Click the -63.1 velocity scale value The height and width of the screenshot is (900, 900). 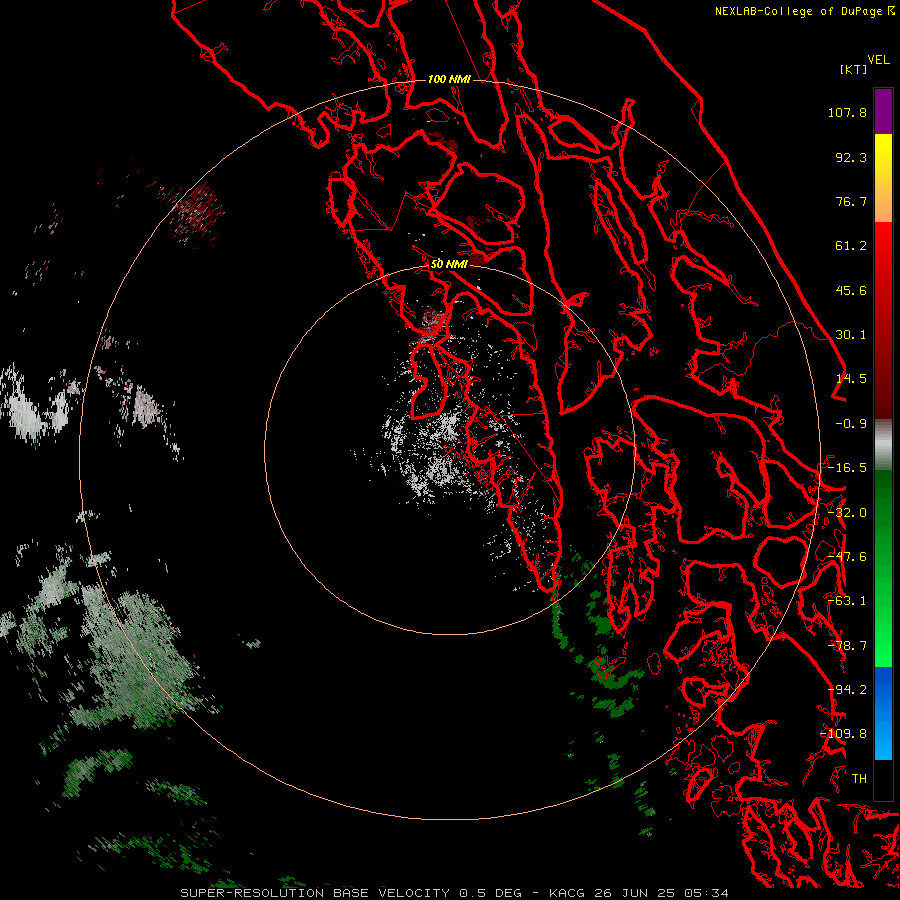point(847,601)
